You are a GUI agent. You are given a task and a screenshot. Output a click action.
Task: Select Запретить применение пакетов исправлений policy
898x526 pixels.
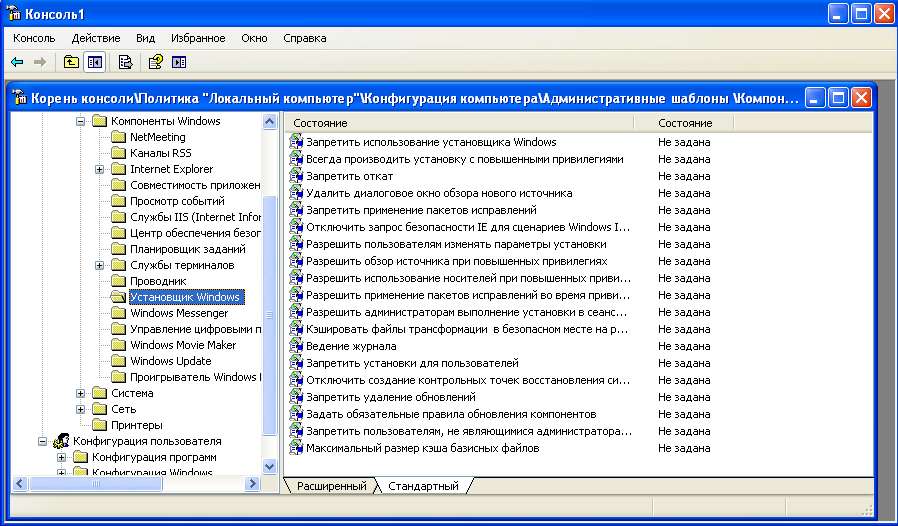tap(421, 210)
